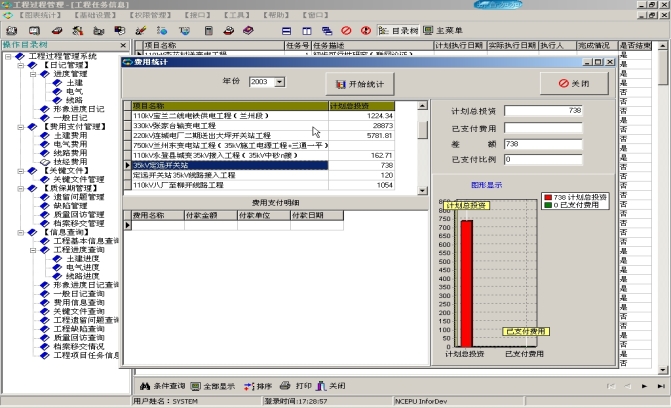671x408 pixels.
Task: Open the 【接口】 menu
Action: (197, 15)
